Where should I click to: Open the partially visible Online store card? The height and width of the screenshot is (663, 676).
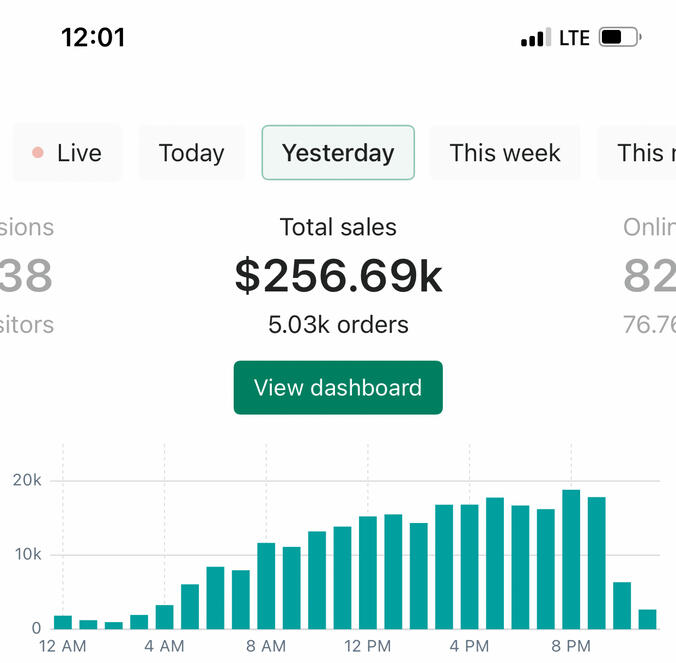[650, 276]
